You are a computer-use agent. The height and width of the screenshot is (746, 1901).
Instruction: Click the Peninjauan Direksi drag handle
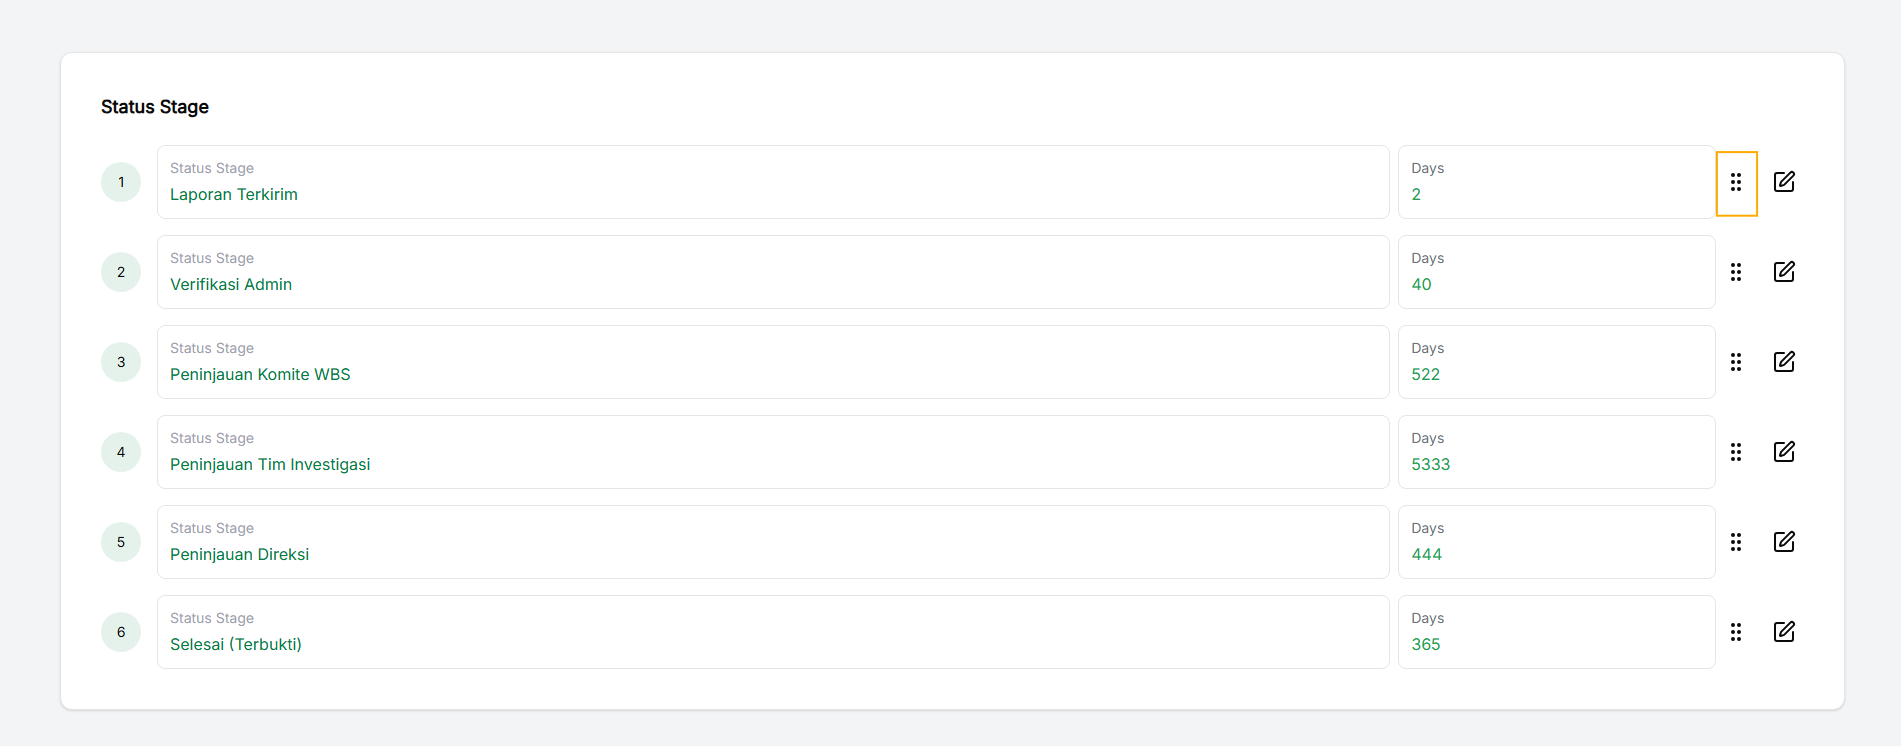point(1736,542)
